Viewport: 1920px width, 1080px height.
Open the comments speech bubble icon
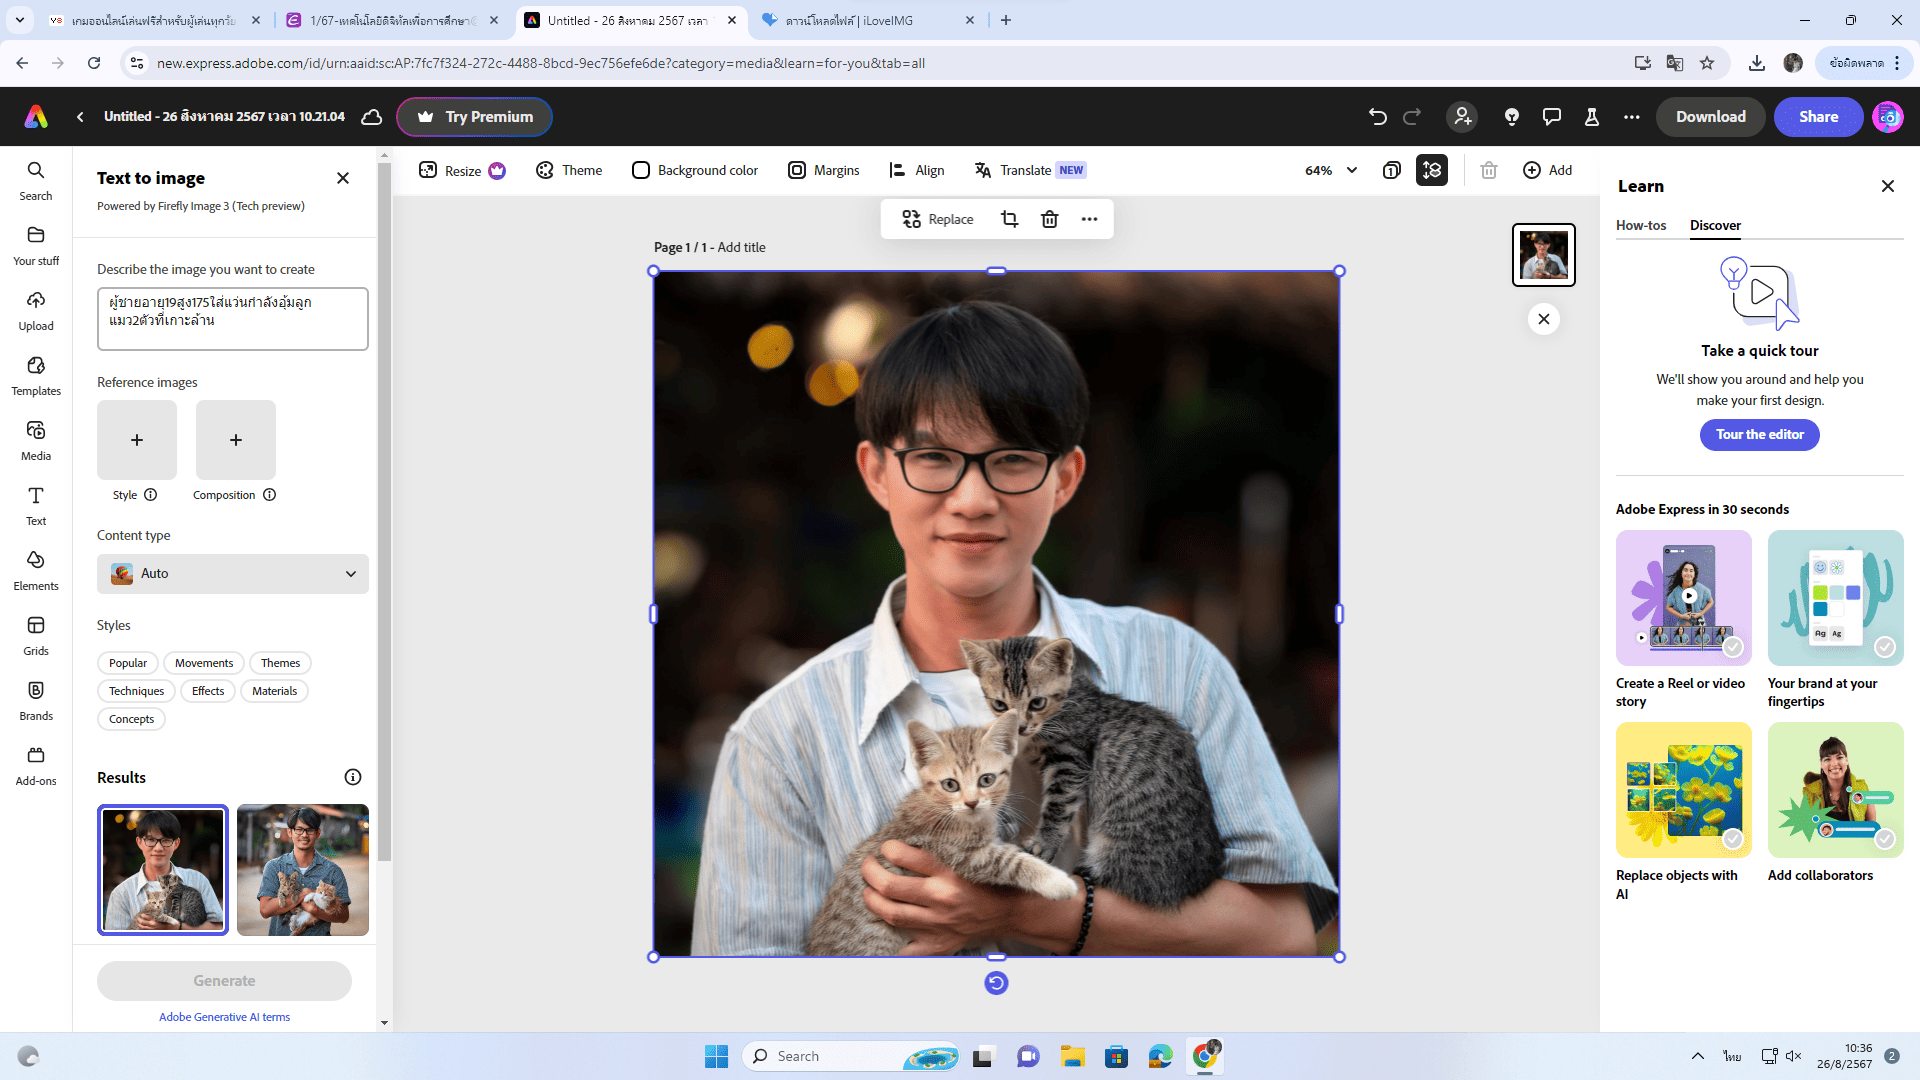click(1551, 117)
